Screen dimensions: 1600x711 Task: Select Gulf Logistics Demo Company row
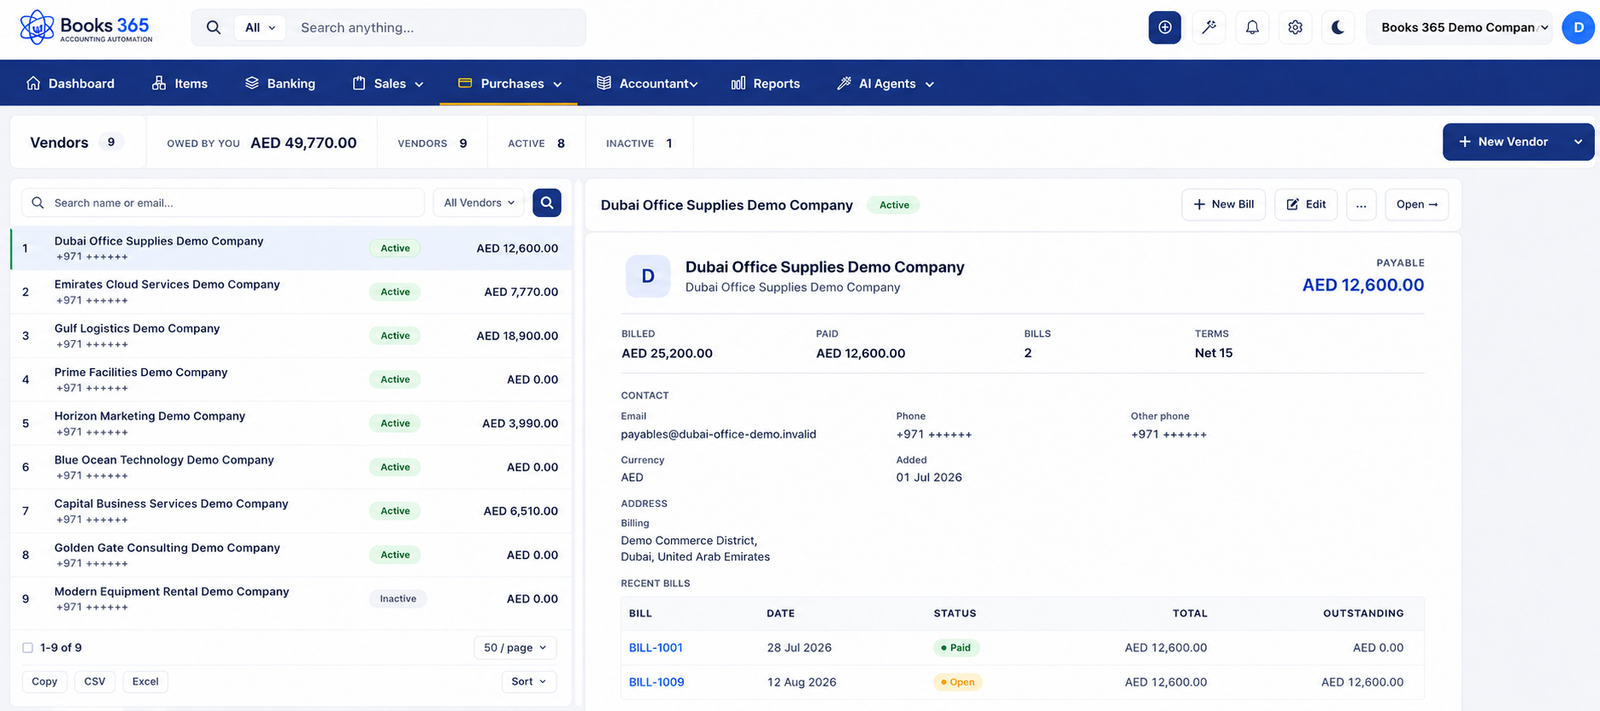291,336
